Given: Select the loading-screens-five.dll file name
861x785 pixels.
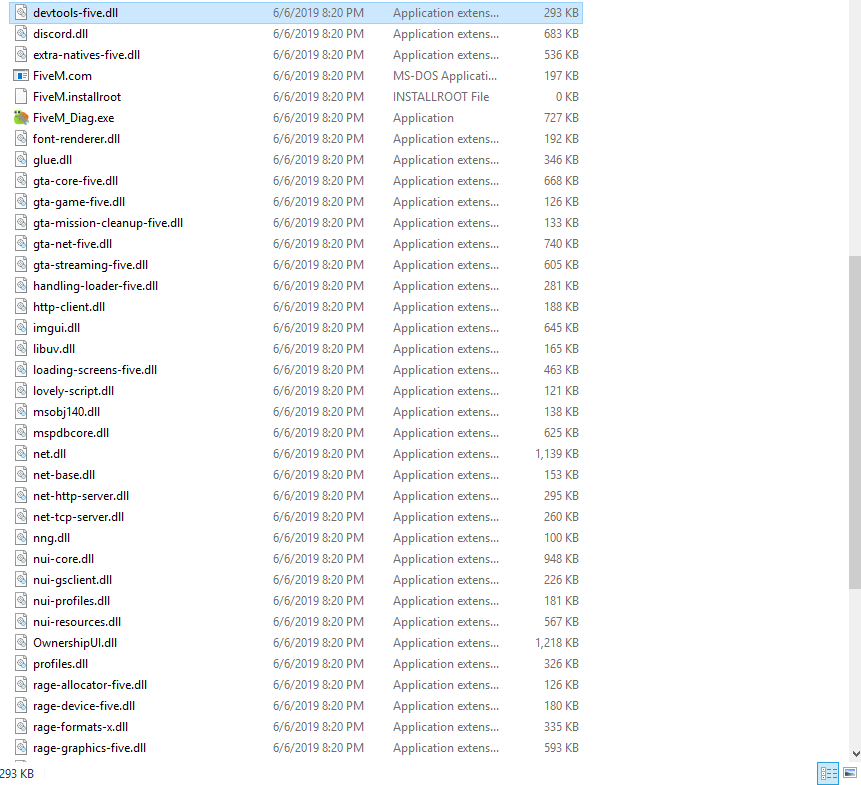Looking at the screenshot, I should [94, 370].
